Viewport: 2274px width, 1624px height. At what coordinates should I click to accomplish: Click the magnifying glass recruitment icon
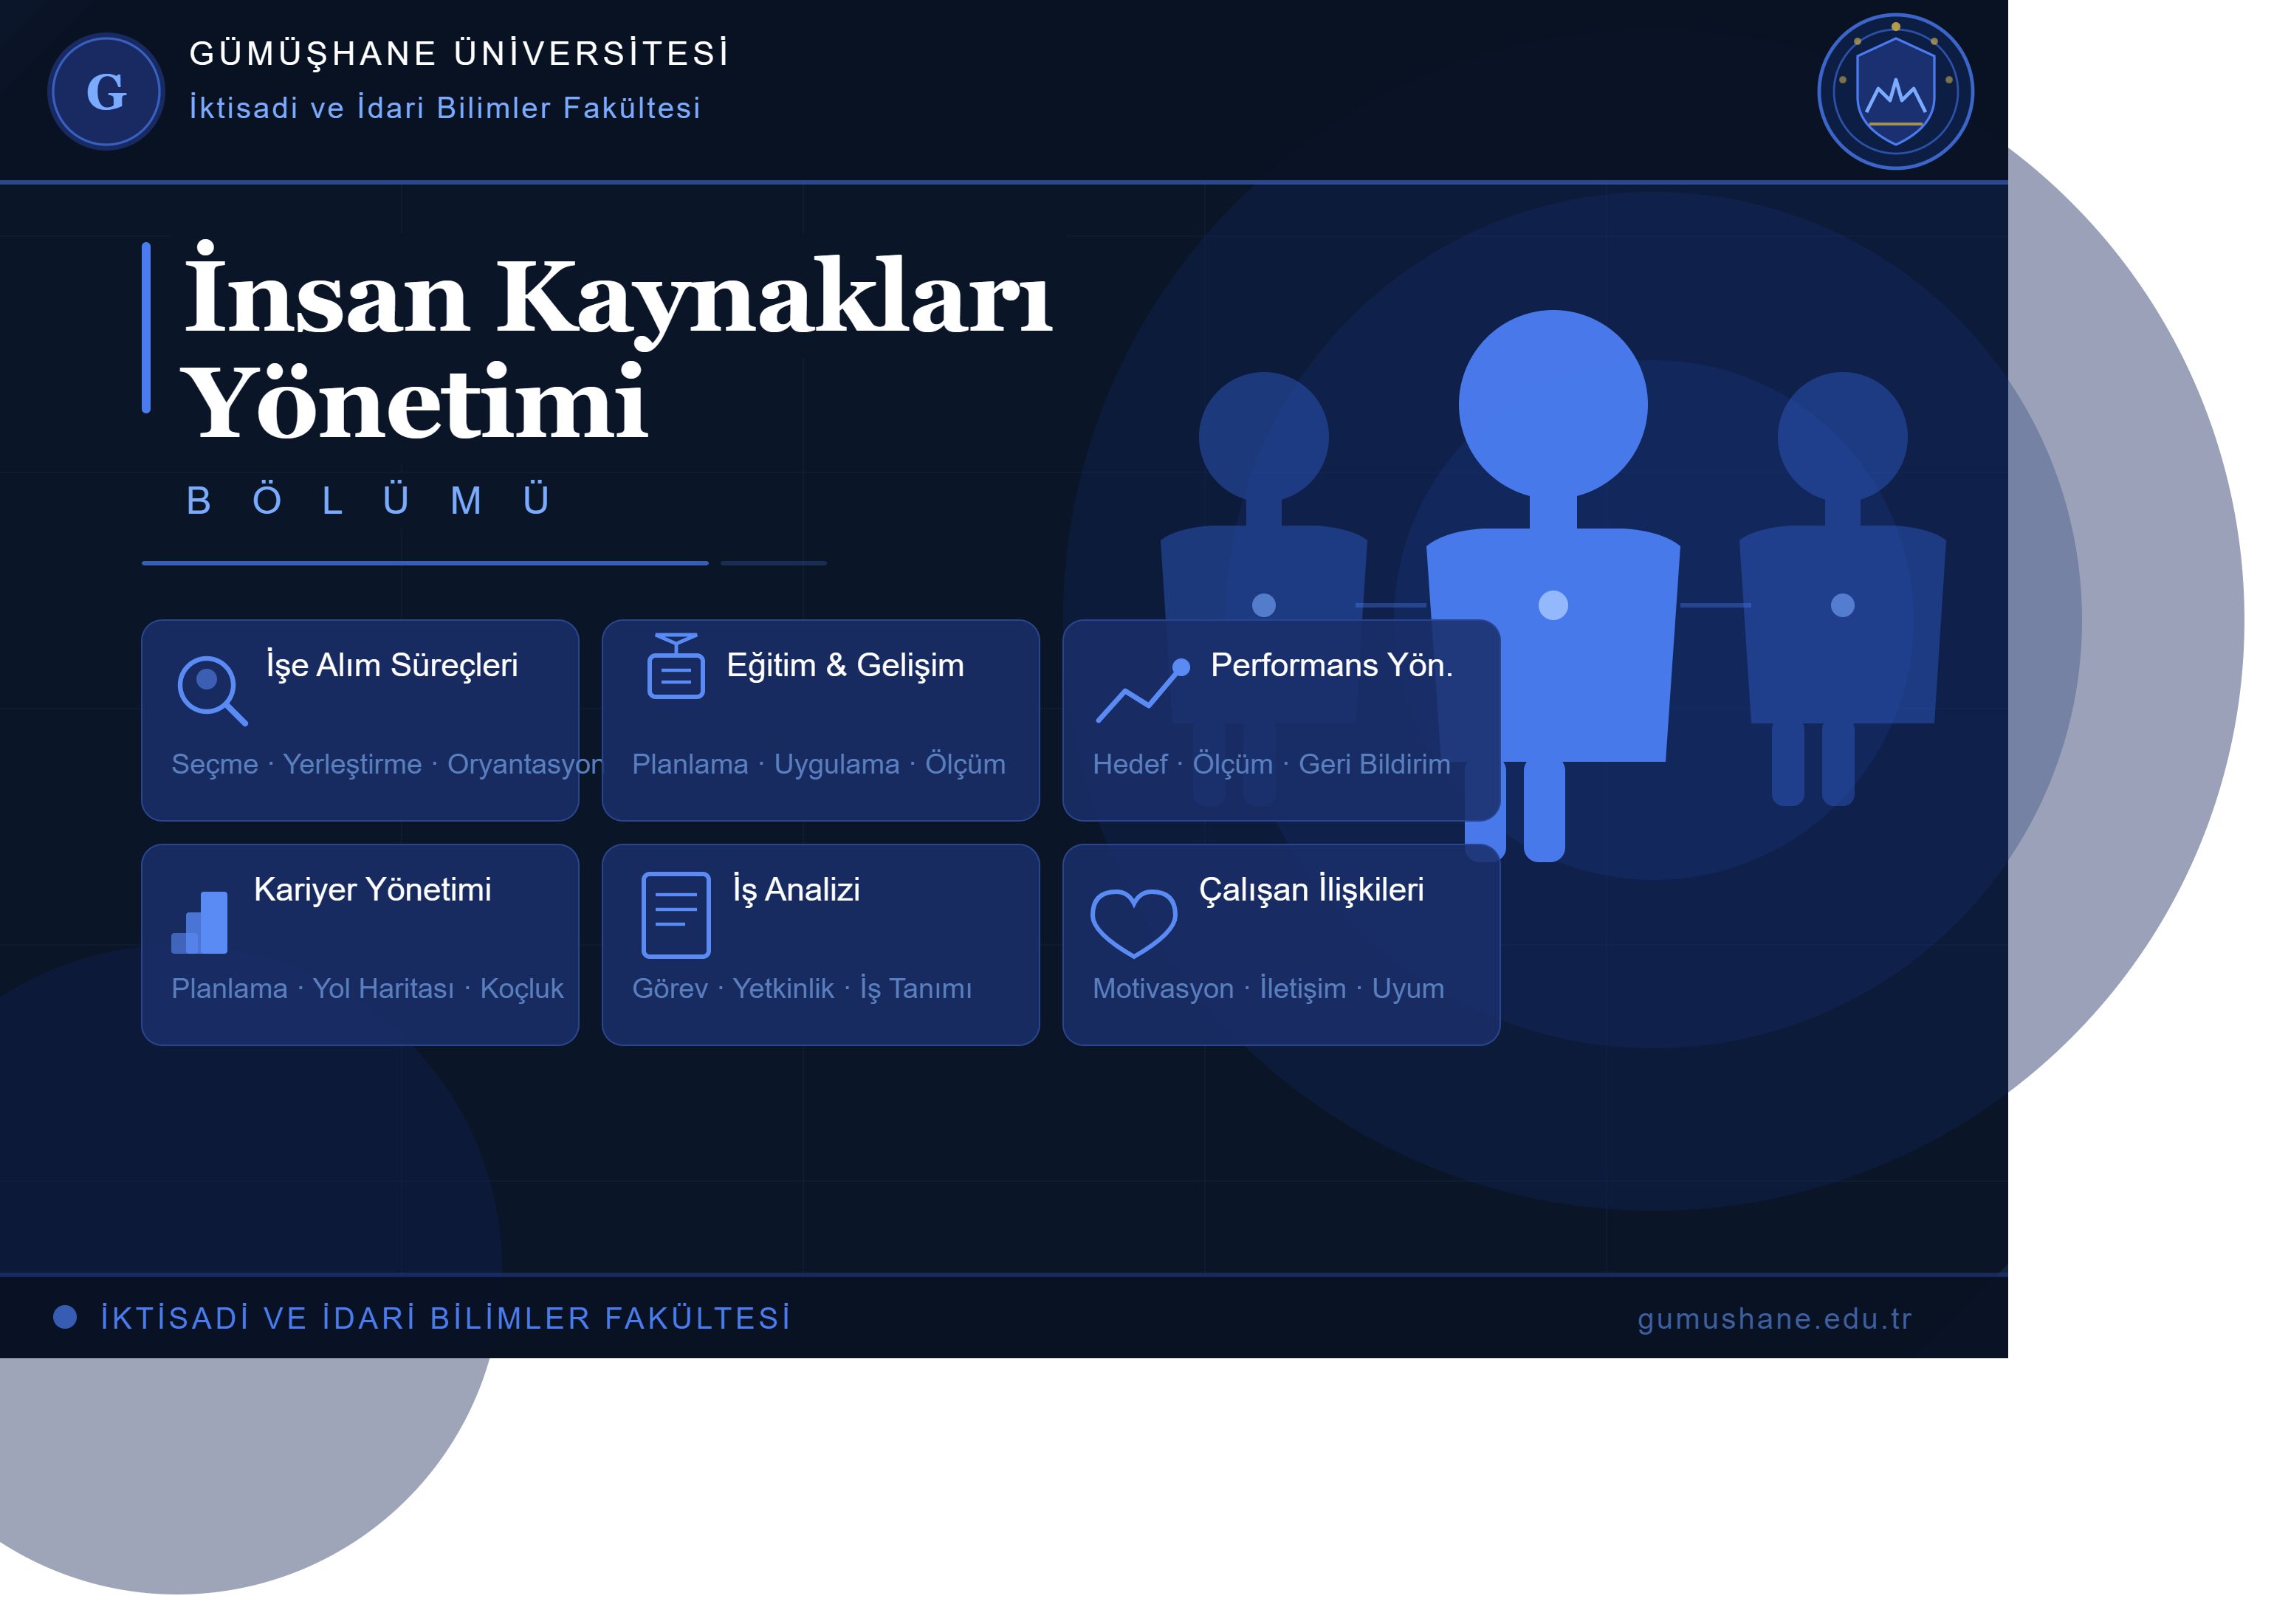tap(212, 690)
